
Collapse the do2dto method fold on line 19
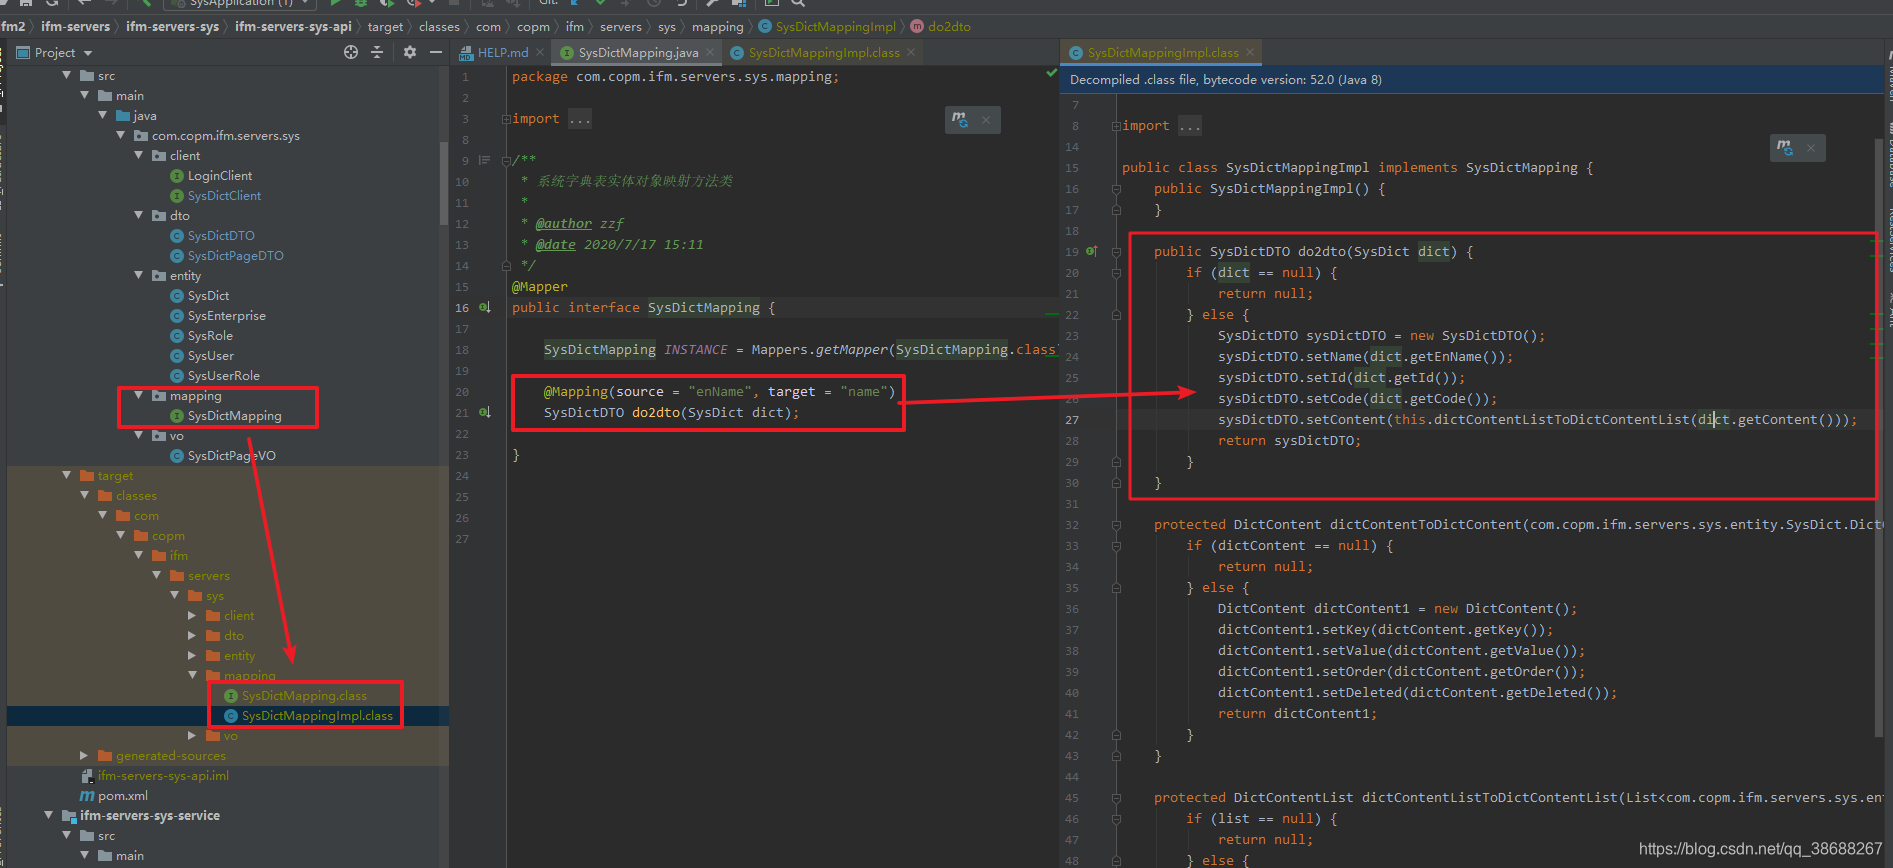tap(1116, 252)
